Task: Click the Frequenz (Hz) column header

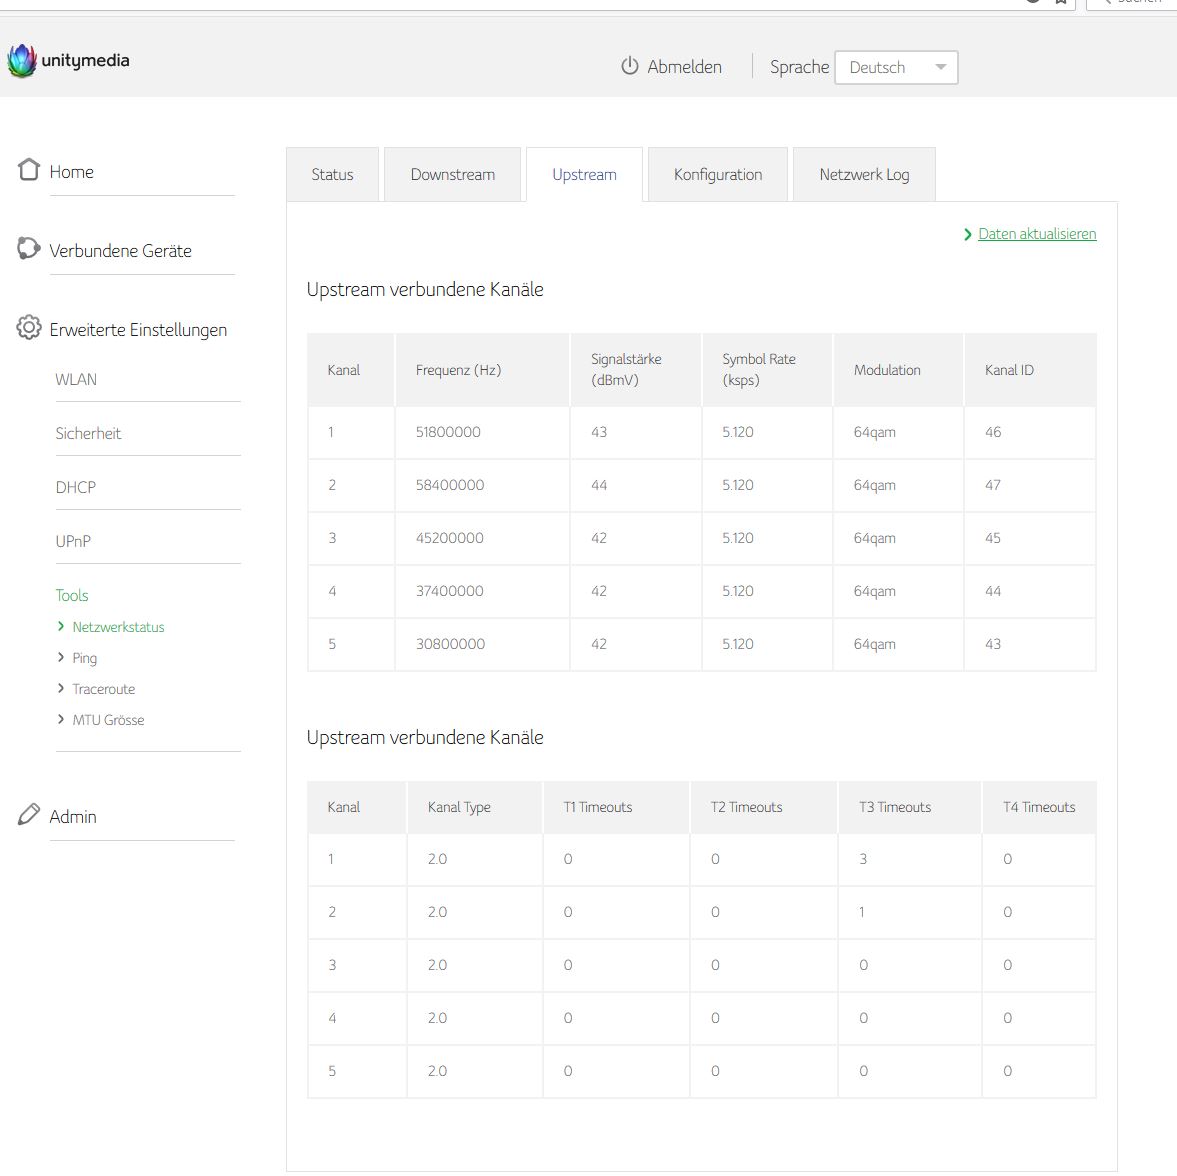Action: click(x=458, y=370)
